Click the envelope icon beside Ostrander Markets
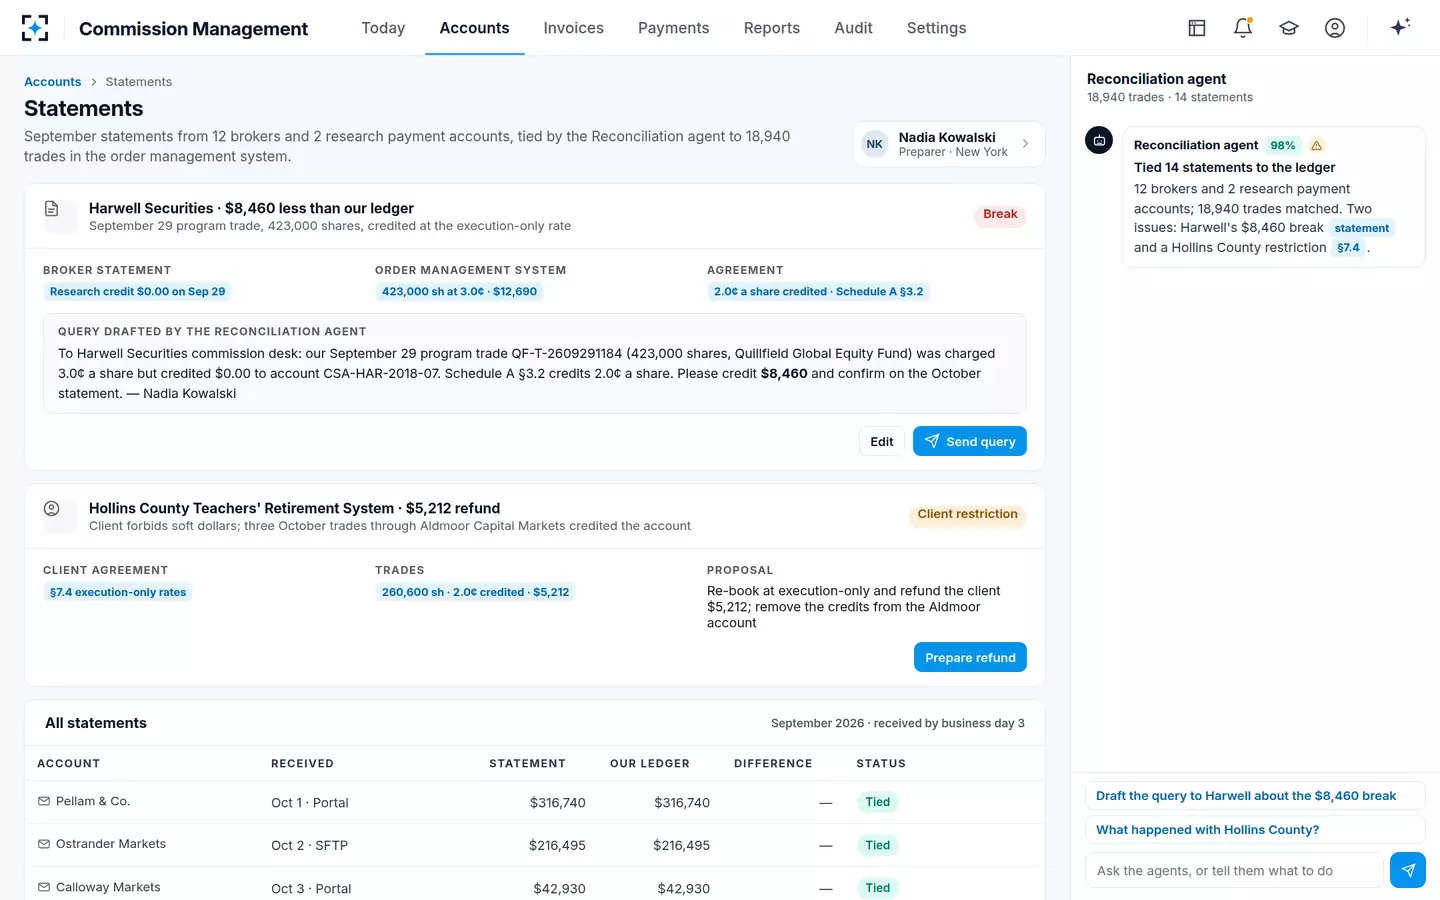 tap(44, 844)
